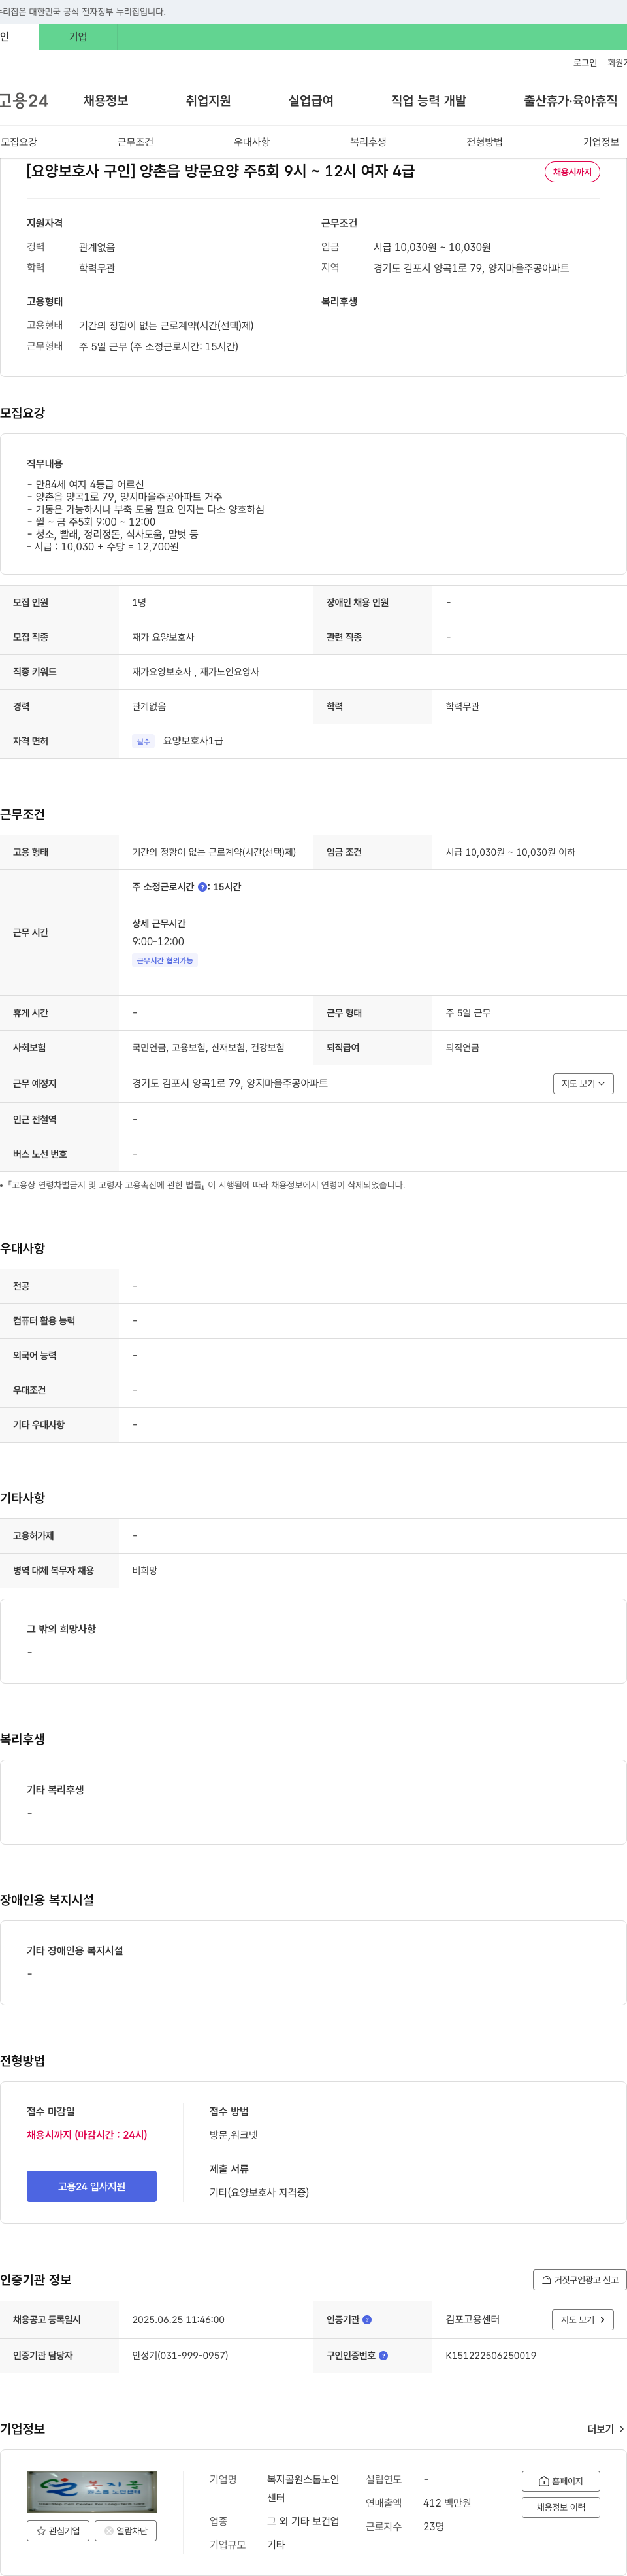
Task: Jump to the 모집요강 section tab
Action: tap(19, 142)
